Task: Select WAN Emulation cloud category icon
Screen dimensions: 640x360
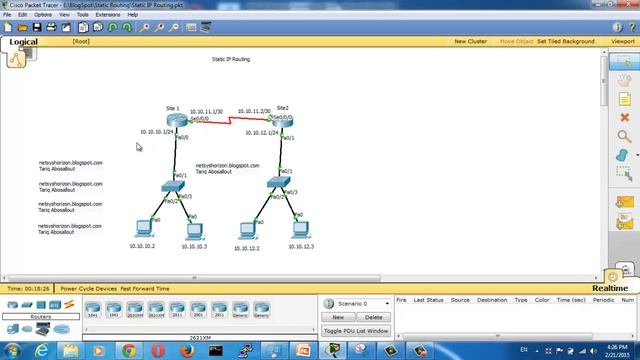Action: [27, 329]
